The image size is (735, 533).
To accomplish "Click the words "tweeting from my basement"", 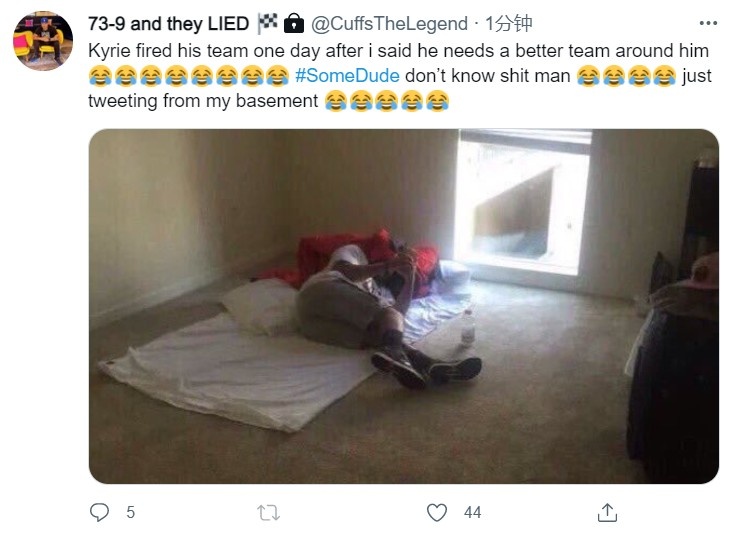I will tap(203, 101).
